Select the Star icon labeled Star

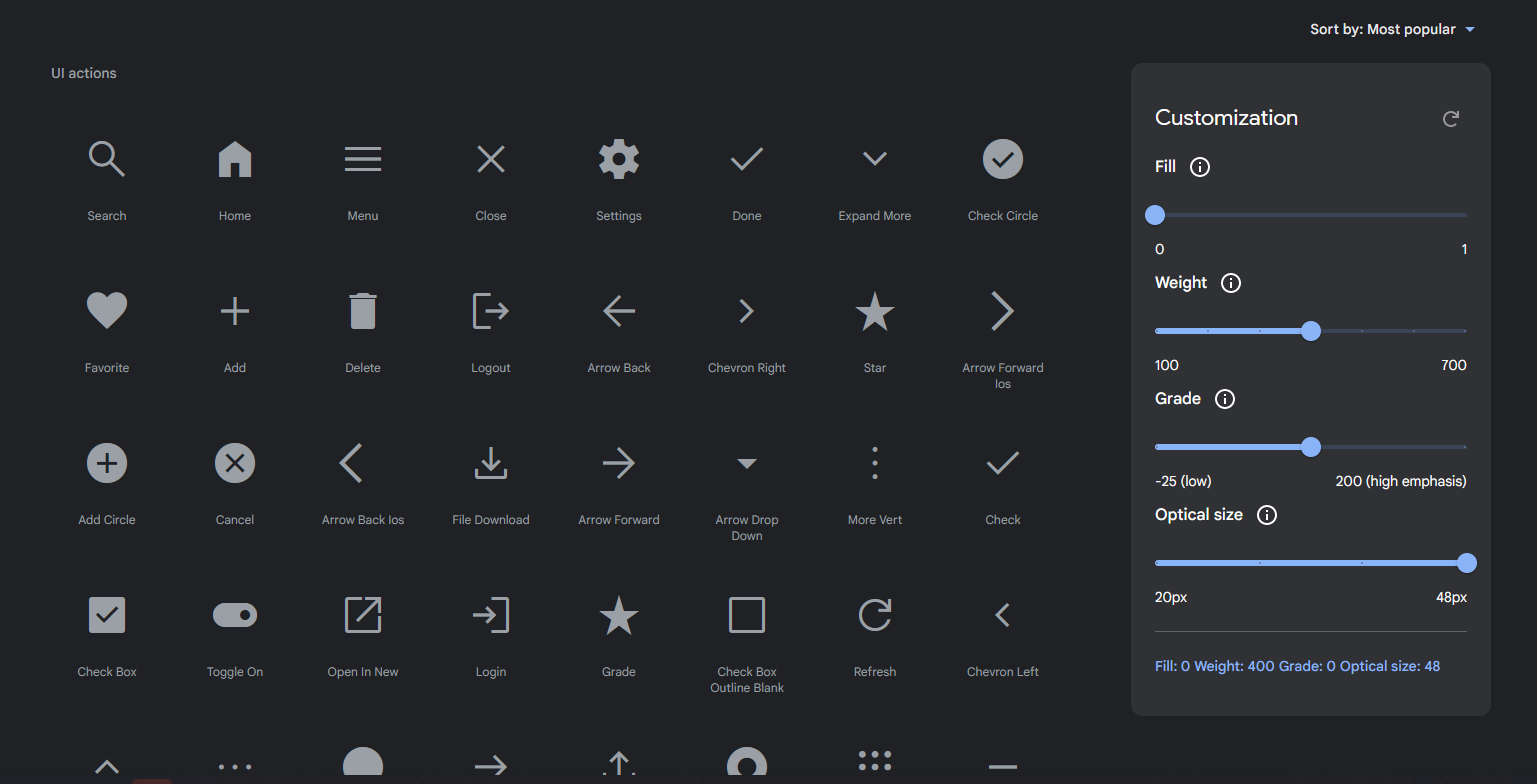pos(875,311)
